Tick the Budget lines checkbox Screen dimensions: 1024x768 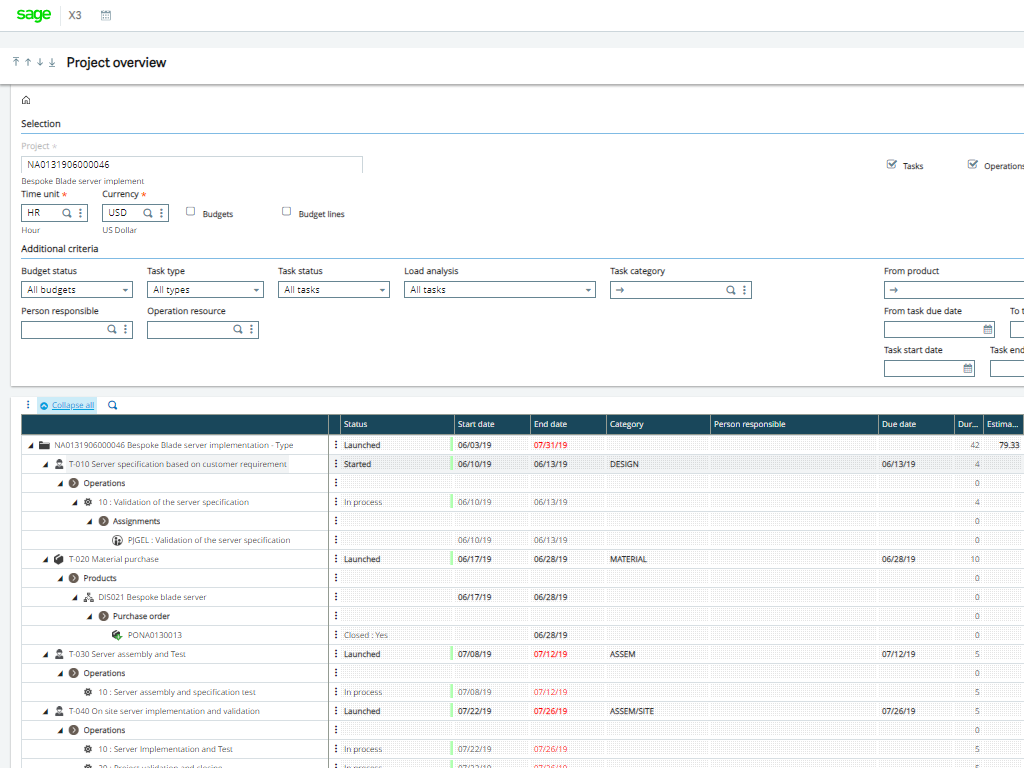[x=287, y=212]
